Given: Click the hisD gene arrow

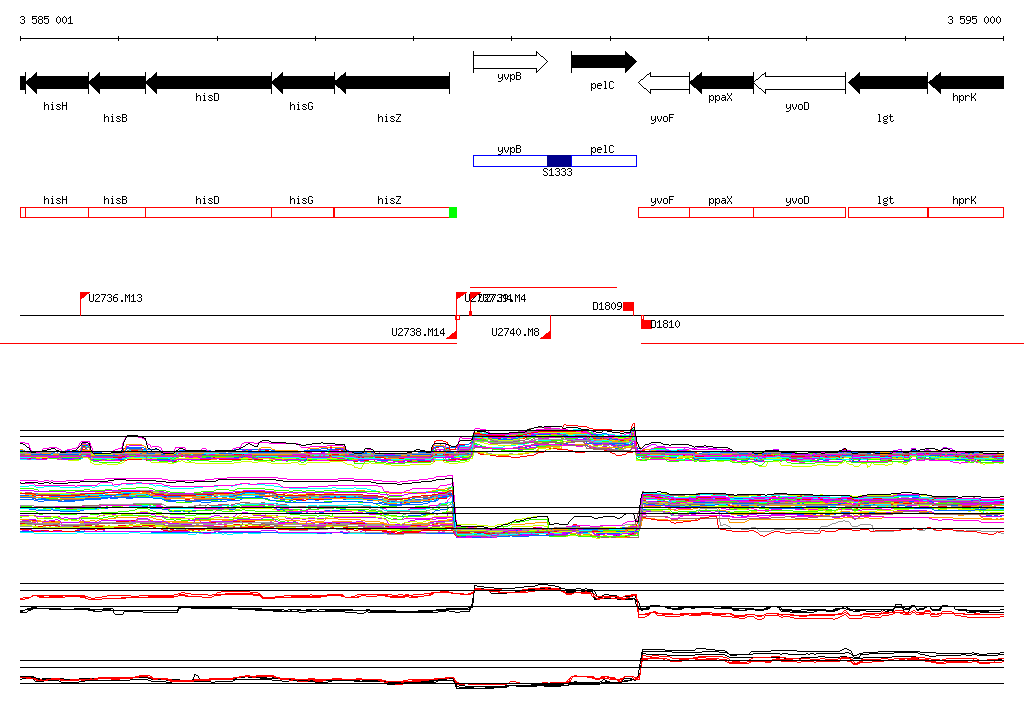Looking at the screenshot, I should coord(209,82).
